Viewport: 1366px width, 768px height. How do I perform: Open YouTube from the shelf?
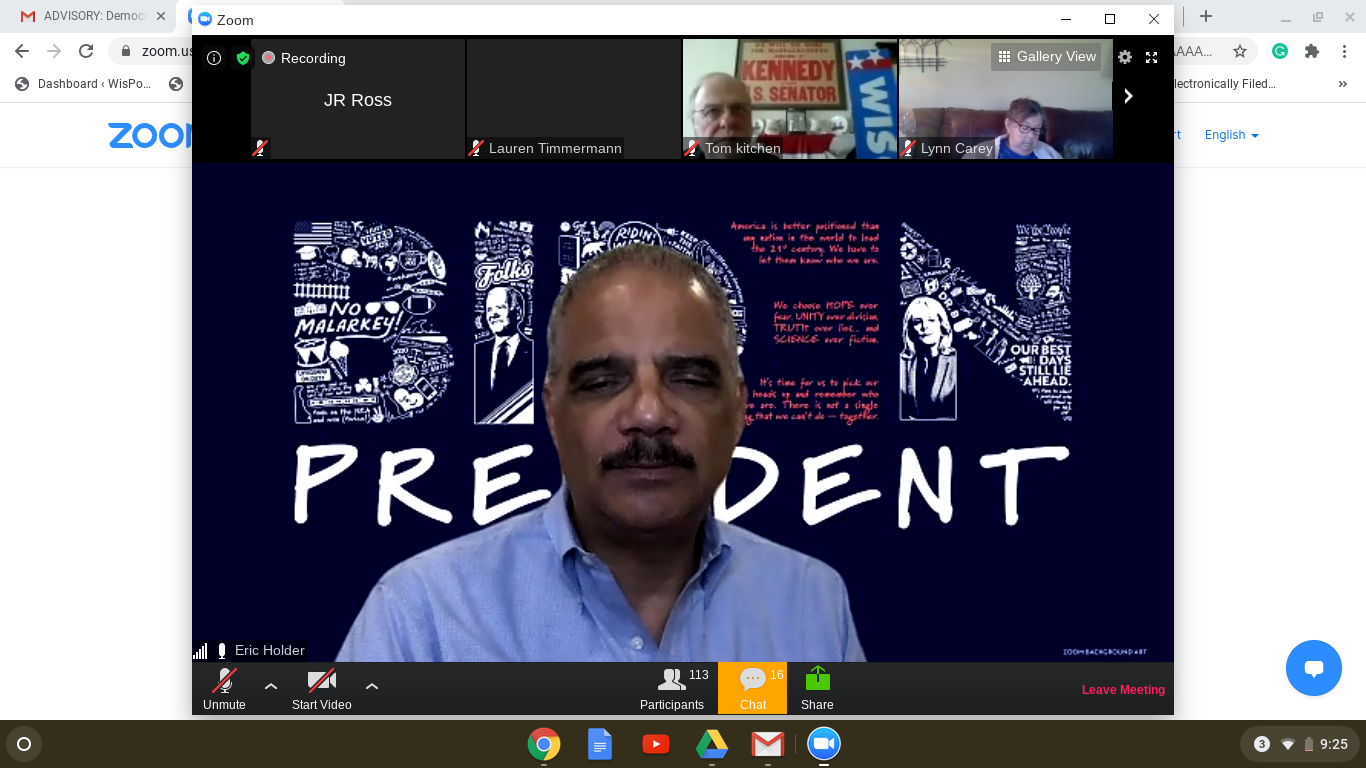(x=656, y=744)
